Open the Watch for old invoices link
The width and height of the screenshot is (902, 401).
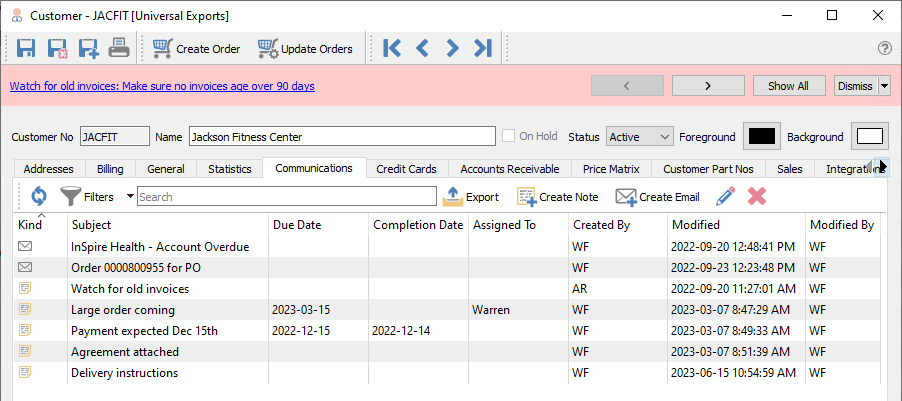click(162, 86)
